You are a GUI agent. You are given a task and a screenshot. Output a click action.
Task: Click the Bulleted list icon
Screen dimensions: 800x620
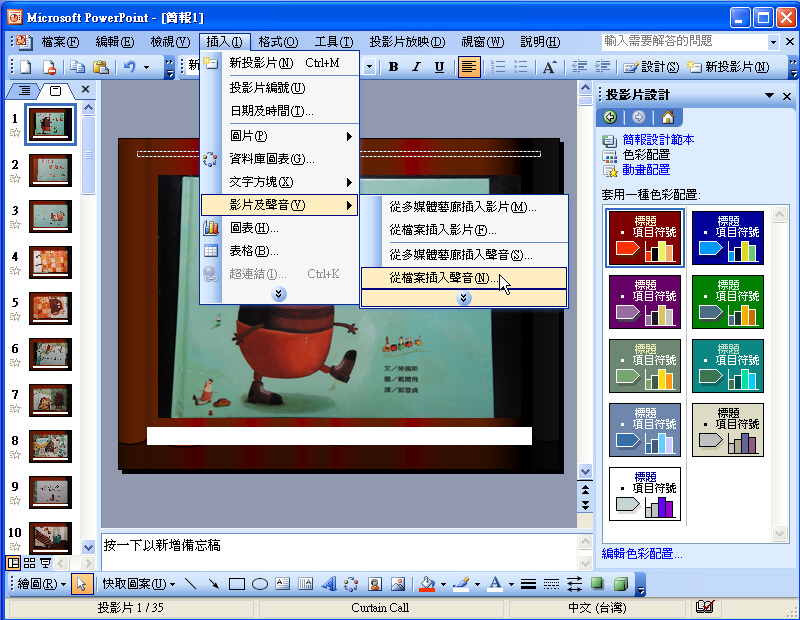point(520,67)
